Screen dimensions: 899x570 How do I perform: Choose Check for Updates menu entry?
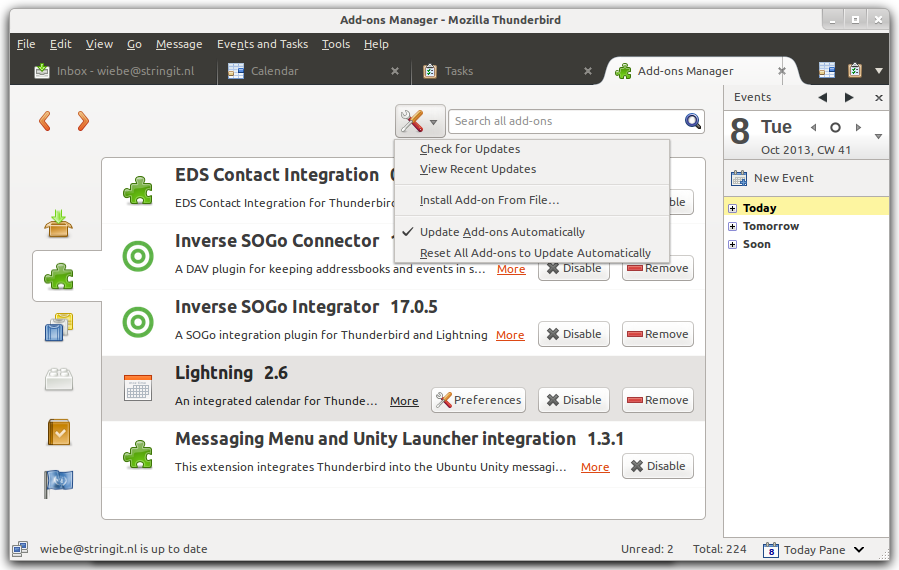tap(469, 149)
